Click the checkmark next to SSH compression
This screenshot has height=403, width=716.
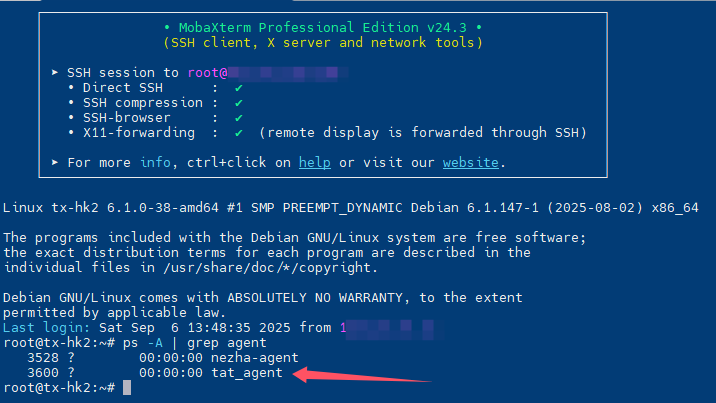click(238, 103)
